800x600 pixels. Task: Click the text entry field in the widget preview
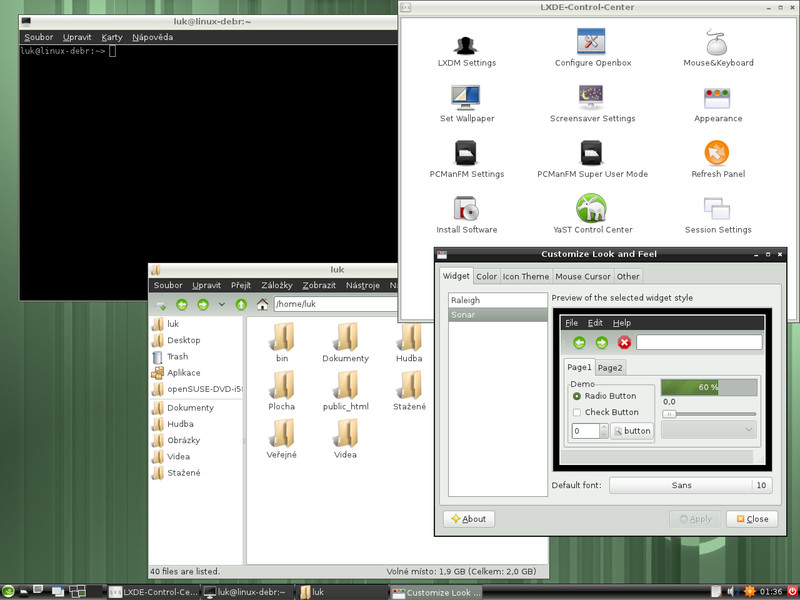[699, 342]
